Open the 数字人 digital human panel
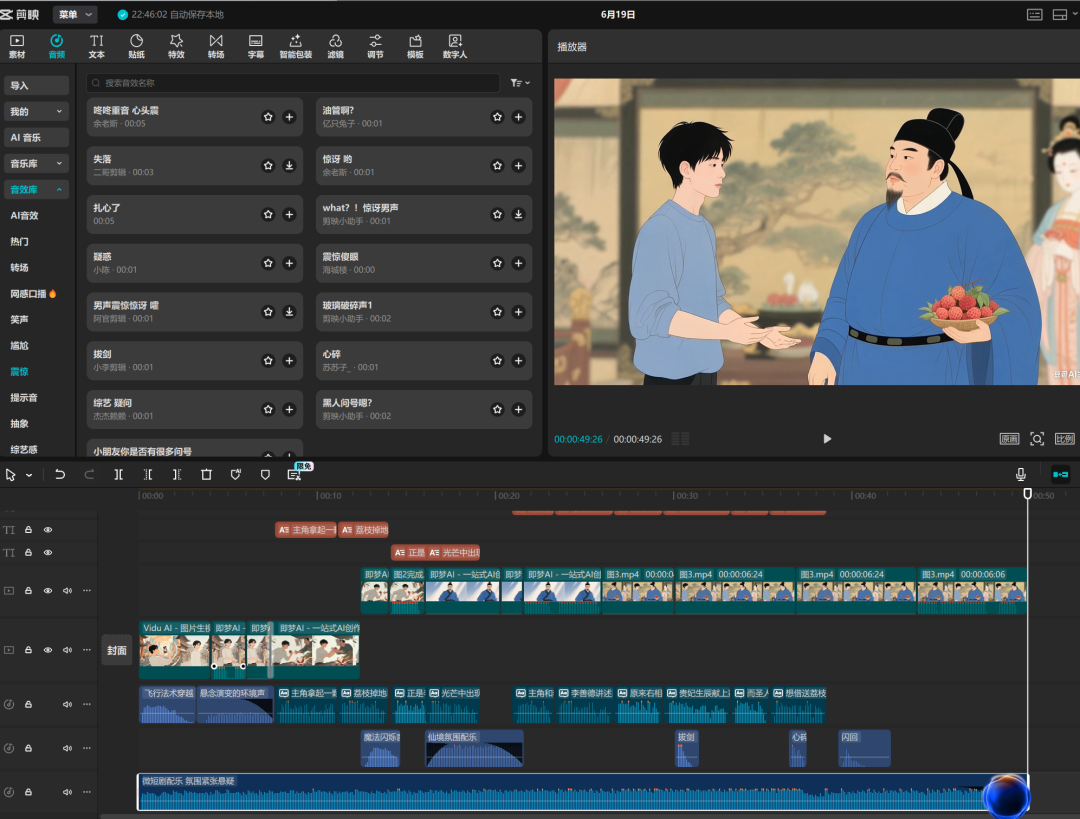Image resolution: width=1080 pixels, height=819 pixels. (454, 45)
